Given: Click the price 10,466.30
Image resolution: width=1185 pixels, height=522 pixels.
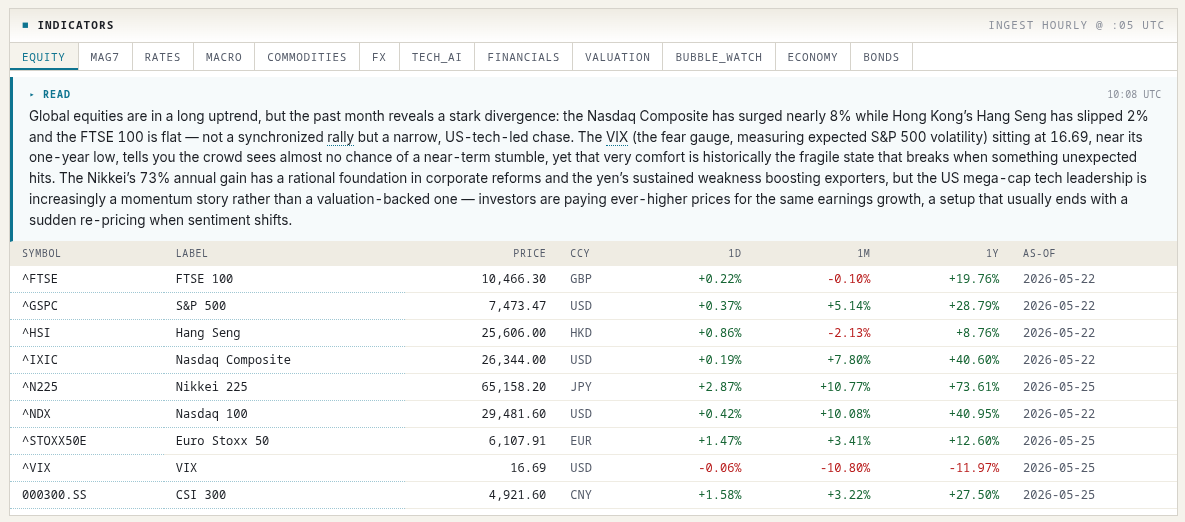Looking at the screenshot, I should (x=514, y=279).
